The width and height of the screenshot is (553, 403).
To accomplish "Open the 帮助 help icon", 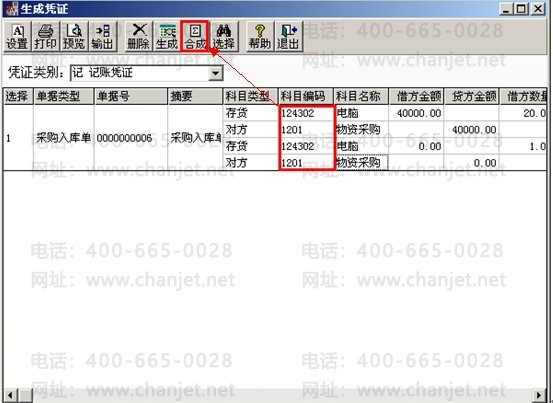I will tap(260, 37).
